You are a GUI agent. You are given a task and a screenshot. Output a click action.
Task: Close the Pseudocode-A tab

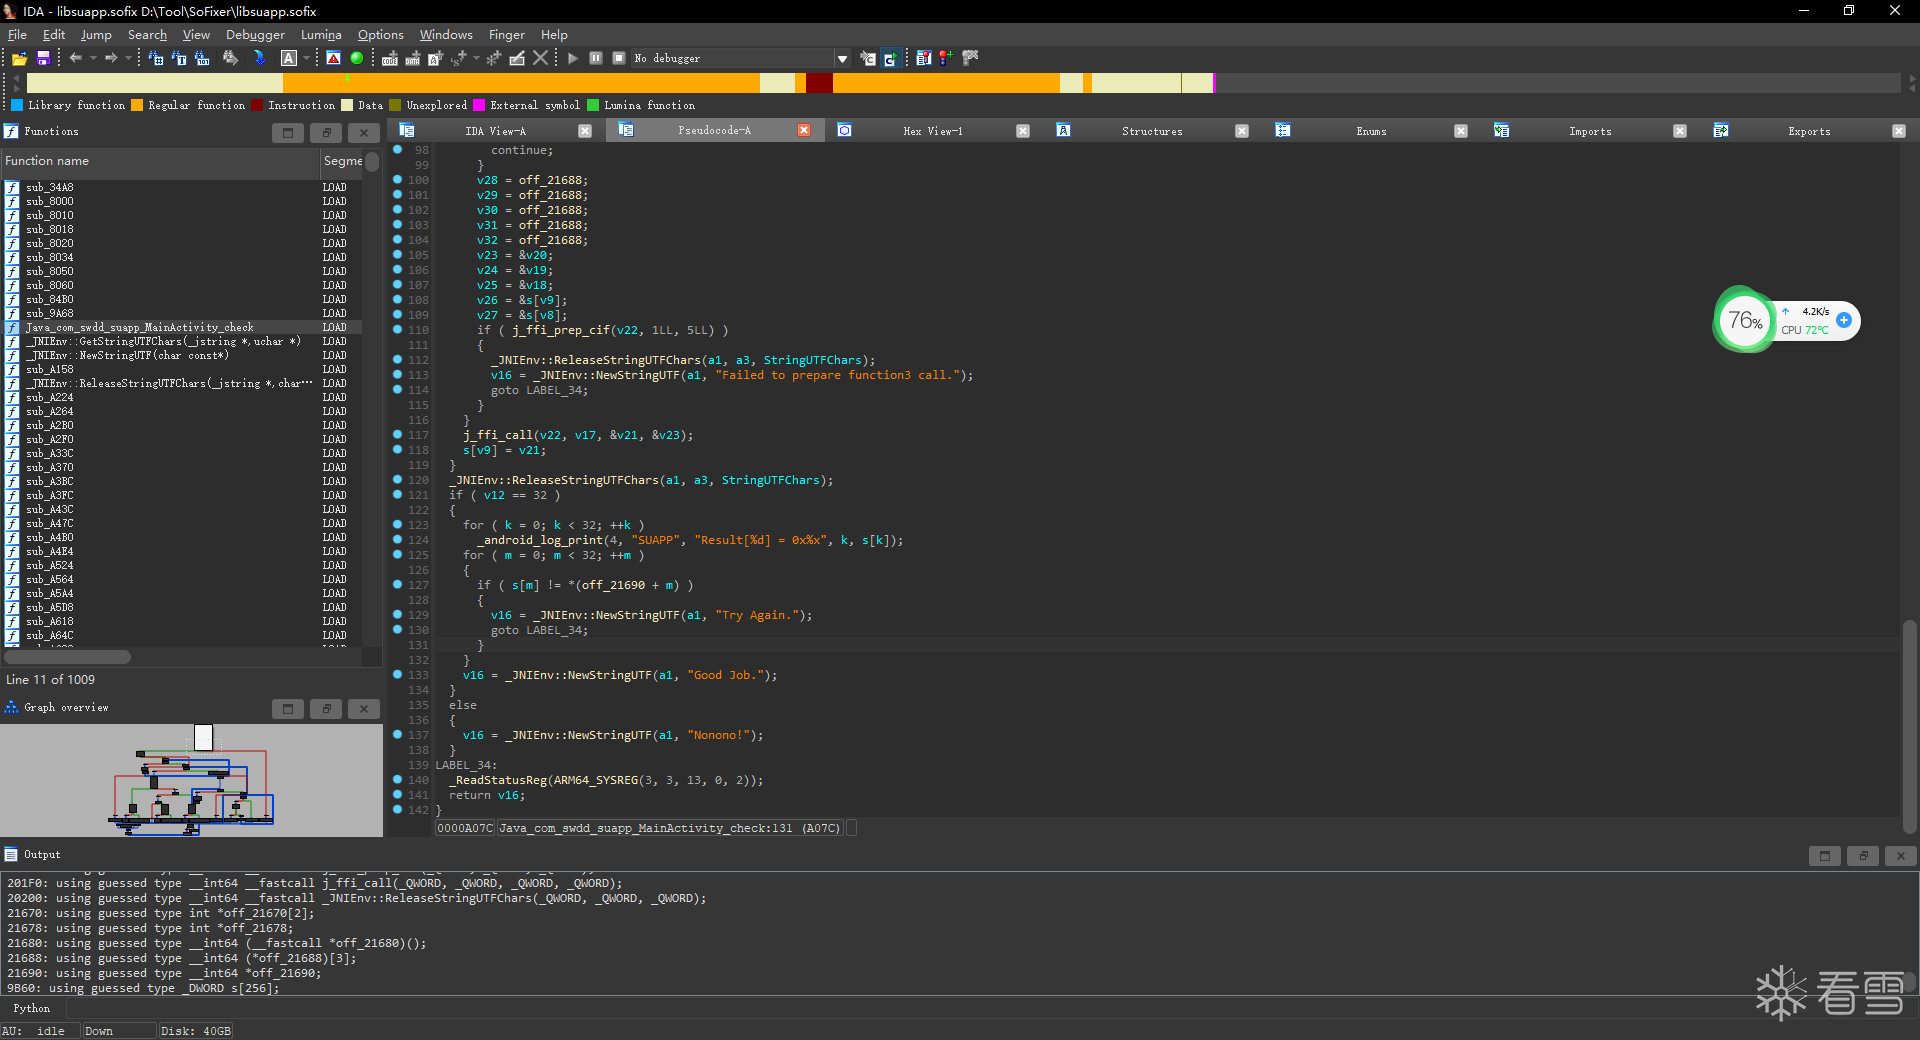(804, 131)
